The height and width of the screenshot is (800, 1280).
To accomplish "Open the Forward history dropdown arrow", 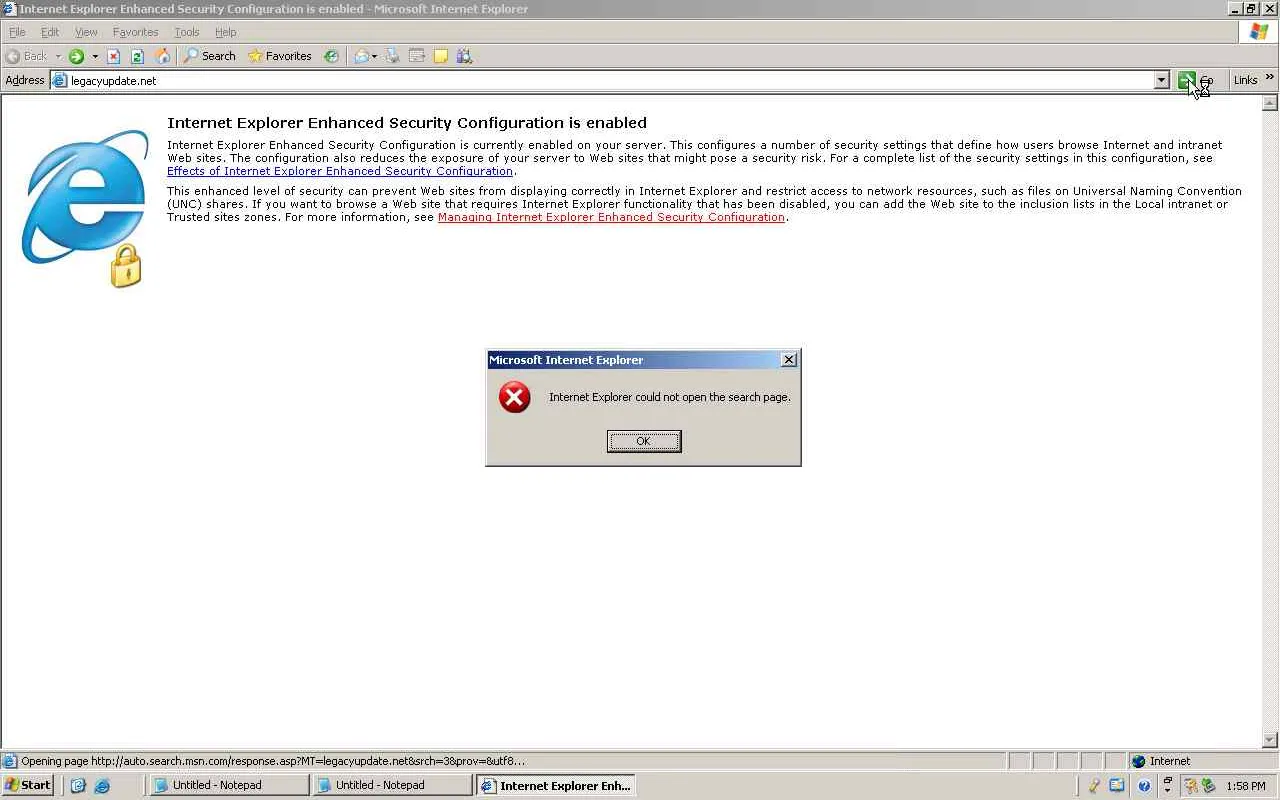I will coord(95,56).
